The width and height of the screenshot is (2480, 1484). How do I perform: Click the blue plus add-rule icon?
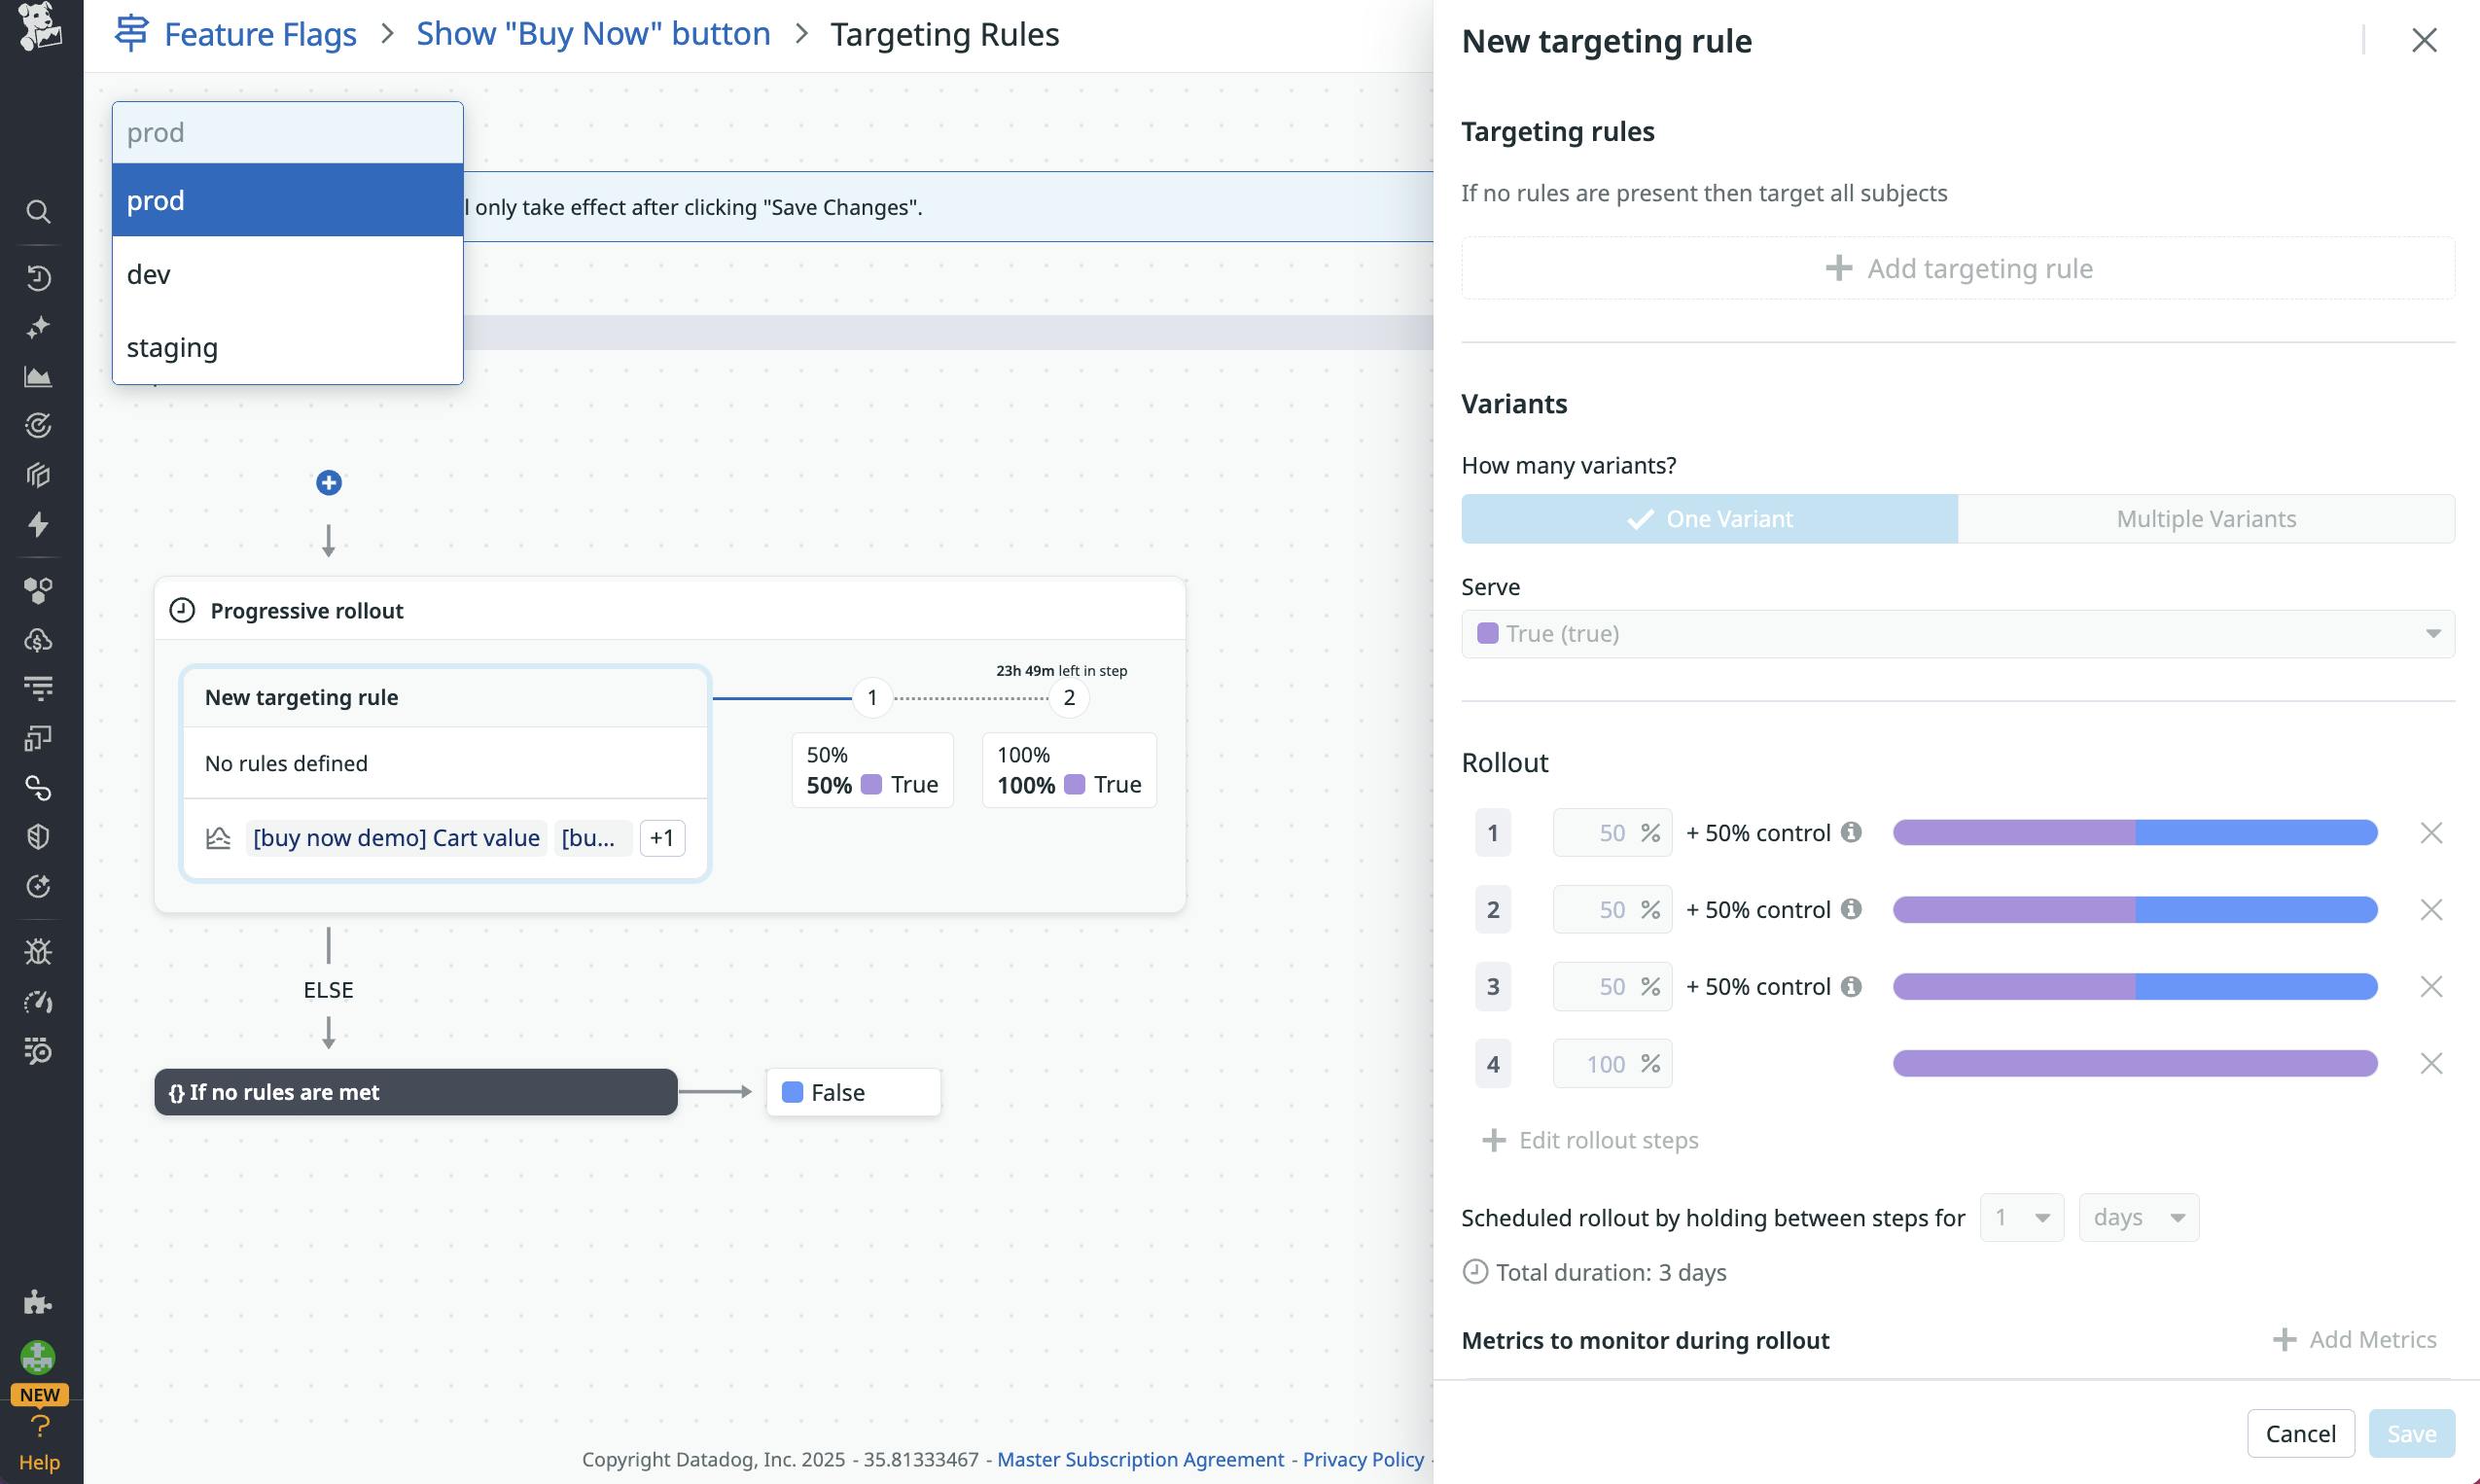(x=328, y=483)
